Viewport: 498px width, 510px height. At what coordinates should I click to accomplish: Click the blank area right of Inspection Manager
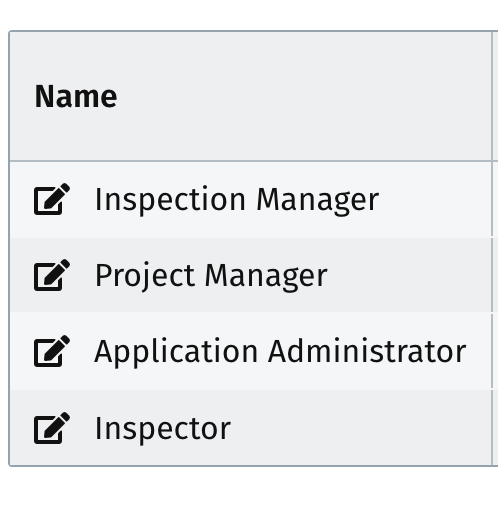pyautogui.click(x=435, y=200)
